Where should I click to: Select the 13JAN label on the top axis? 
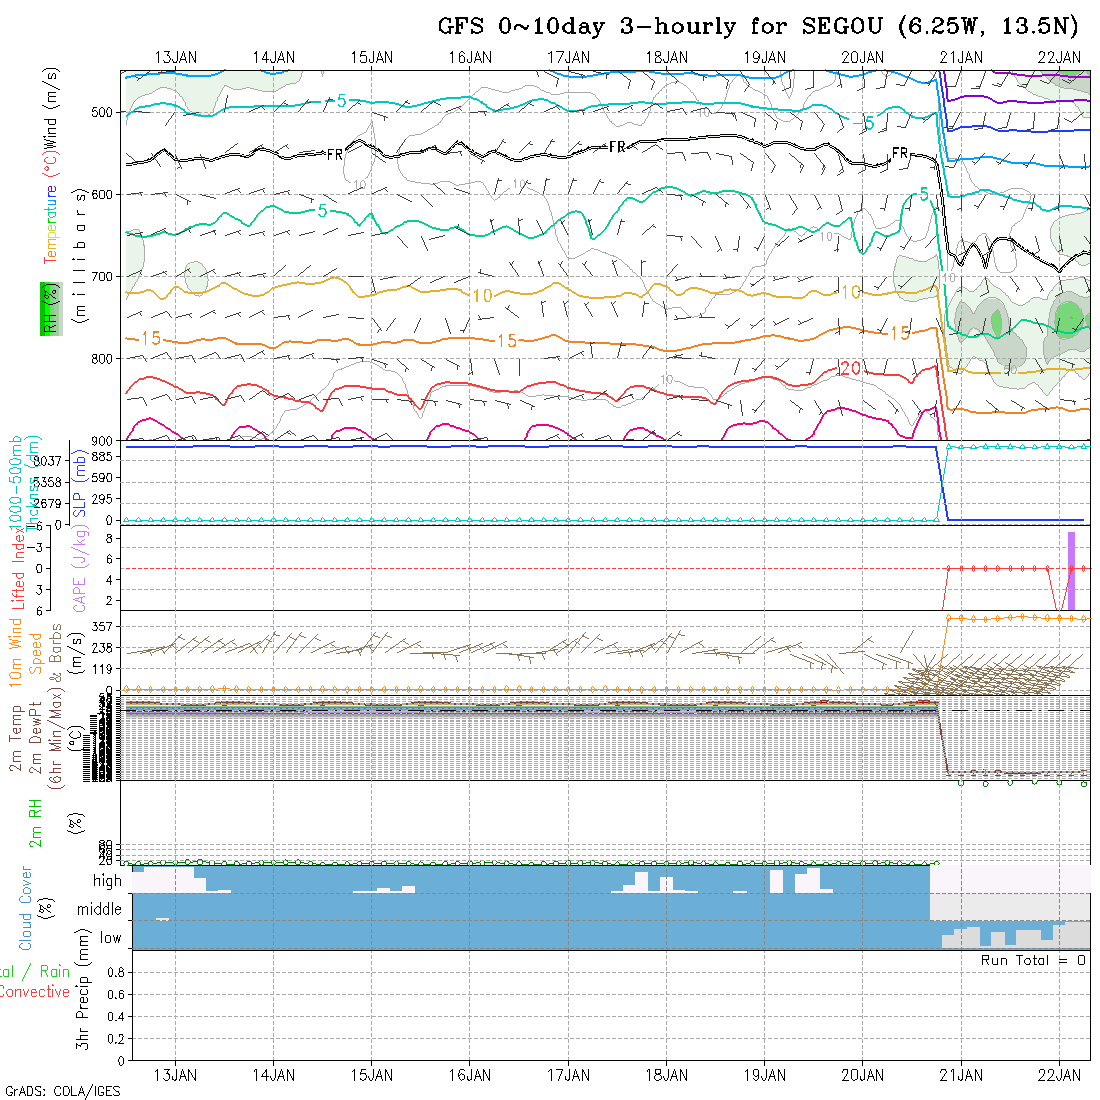pos(175,58)
